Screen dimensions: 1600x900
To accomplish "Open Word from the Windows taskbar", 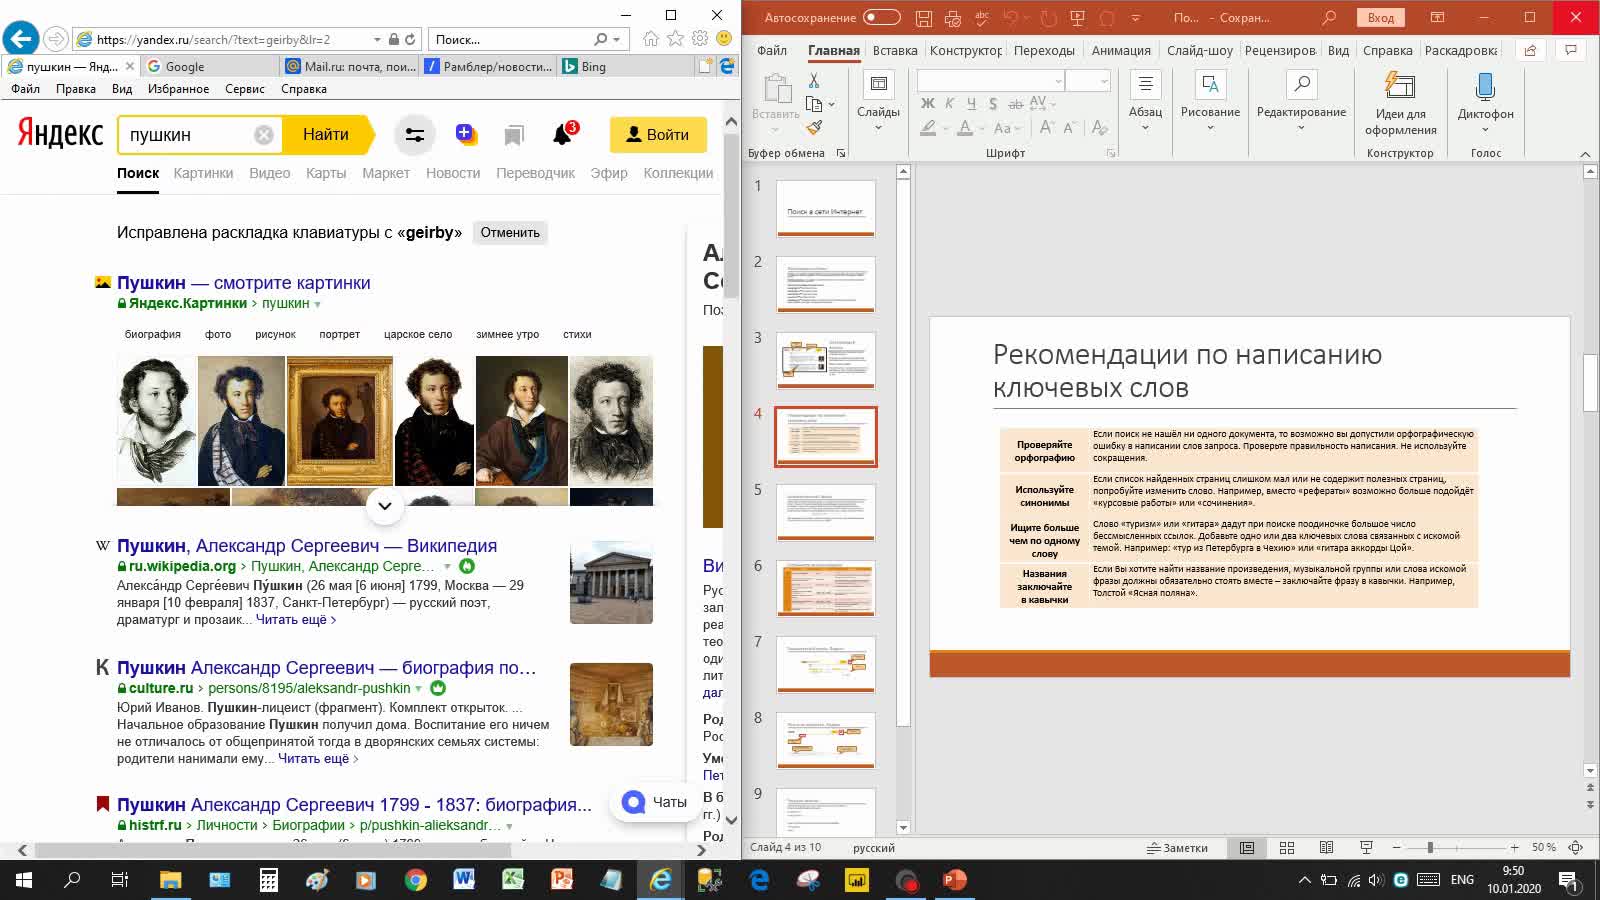I will click(x=464, y=880).
